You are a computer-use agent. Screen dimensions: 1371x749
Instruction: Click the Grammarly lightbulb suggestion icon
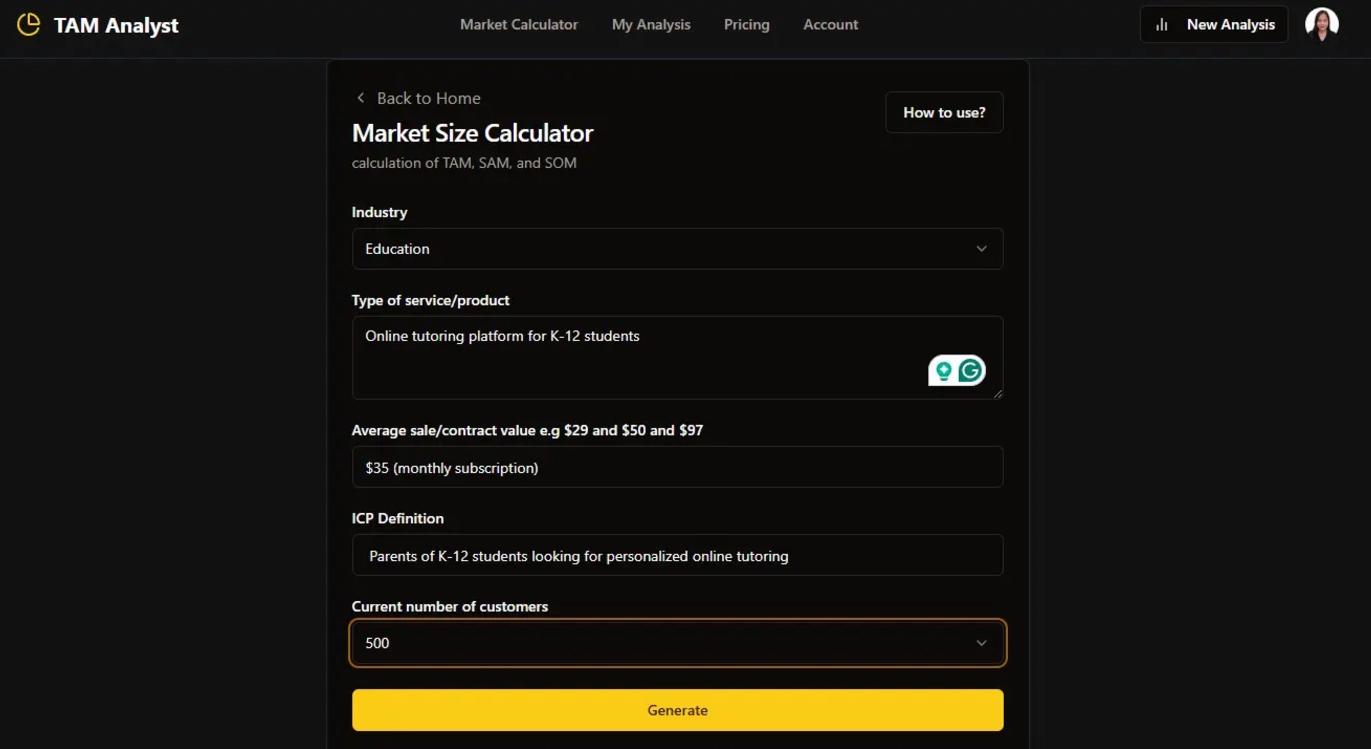[943, 371]
